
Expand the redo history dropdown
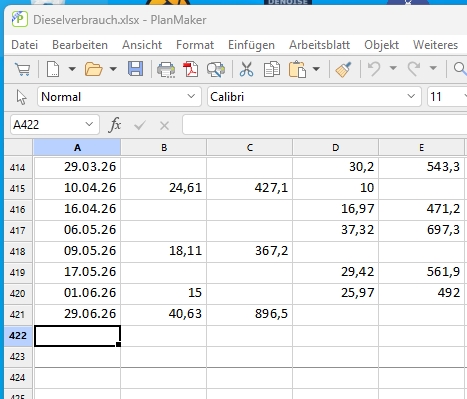pyautogui.click(x=433, y=69)
